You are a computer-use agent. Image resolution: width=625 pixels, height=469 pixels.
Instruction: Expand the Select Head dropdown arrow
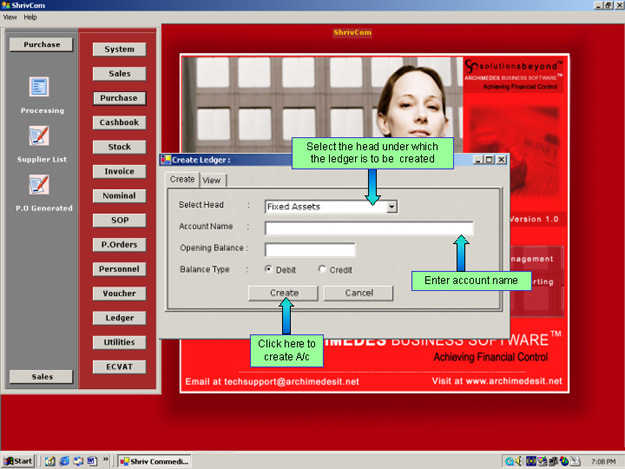pos(392,206)
